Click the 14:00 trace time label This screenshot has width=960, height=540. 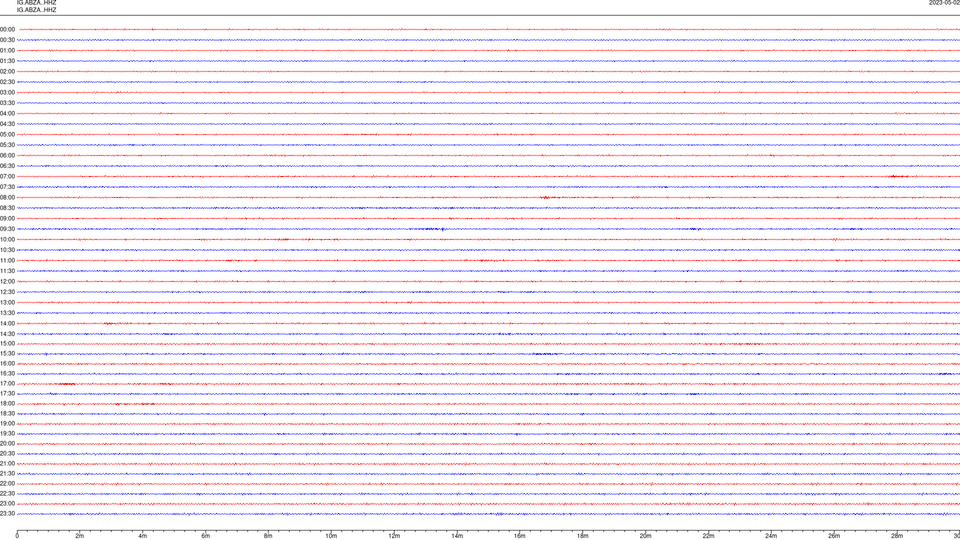click(7, 323)
